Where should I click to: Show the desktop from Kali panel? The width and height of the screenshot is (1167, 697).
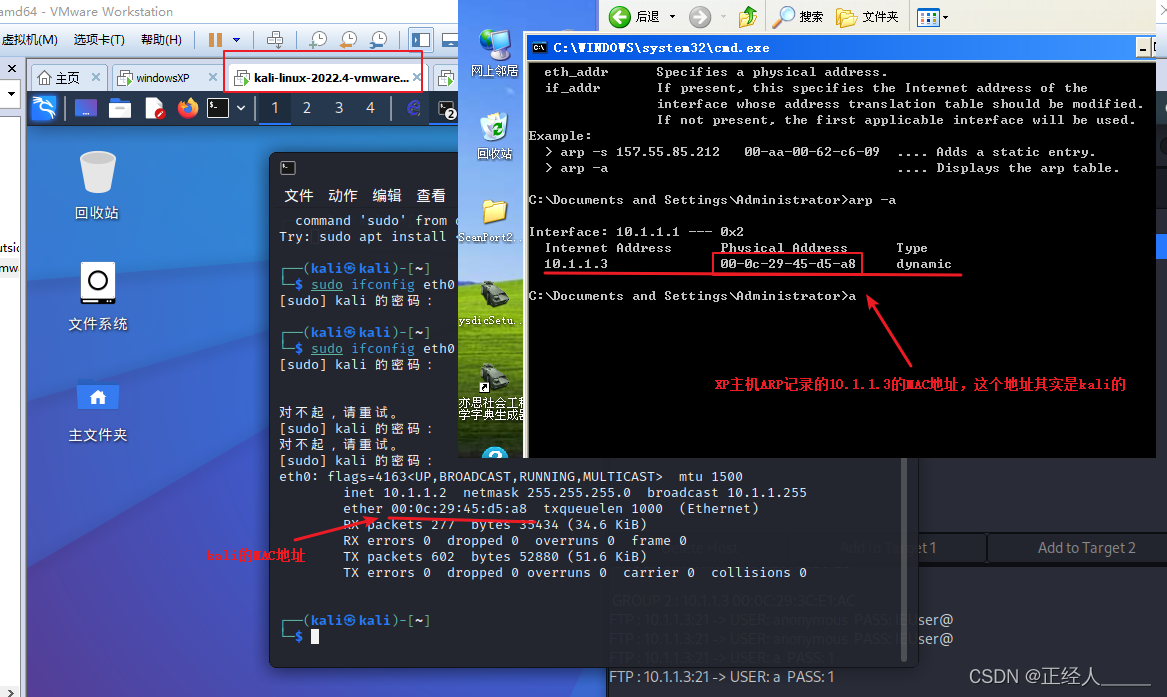(86, 109)
